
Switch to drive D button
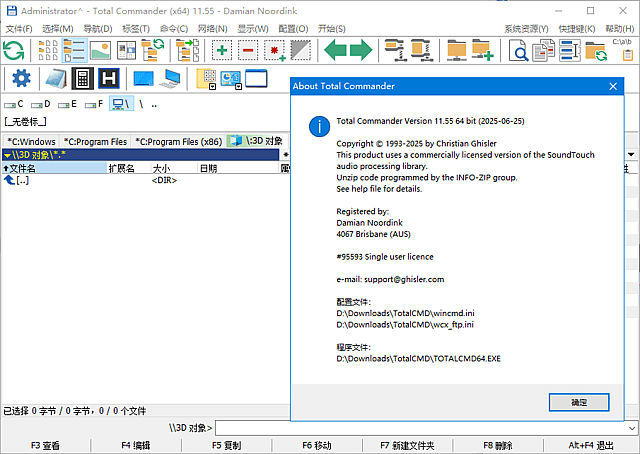tap(41, 104)
